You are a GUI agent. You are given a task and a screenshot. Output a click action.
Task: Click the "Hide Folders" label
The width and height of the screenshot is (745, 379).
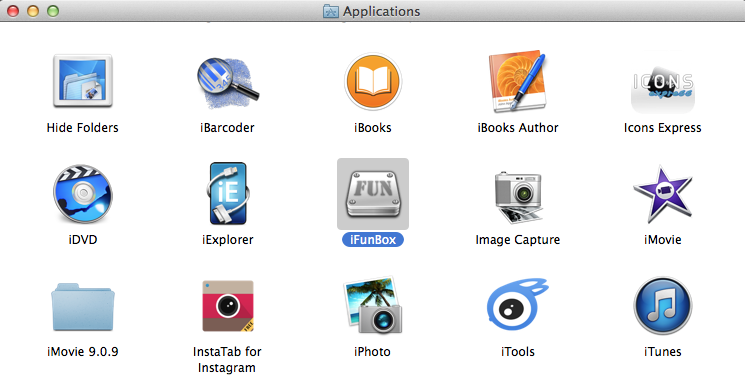(x=83, y=128)
